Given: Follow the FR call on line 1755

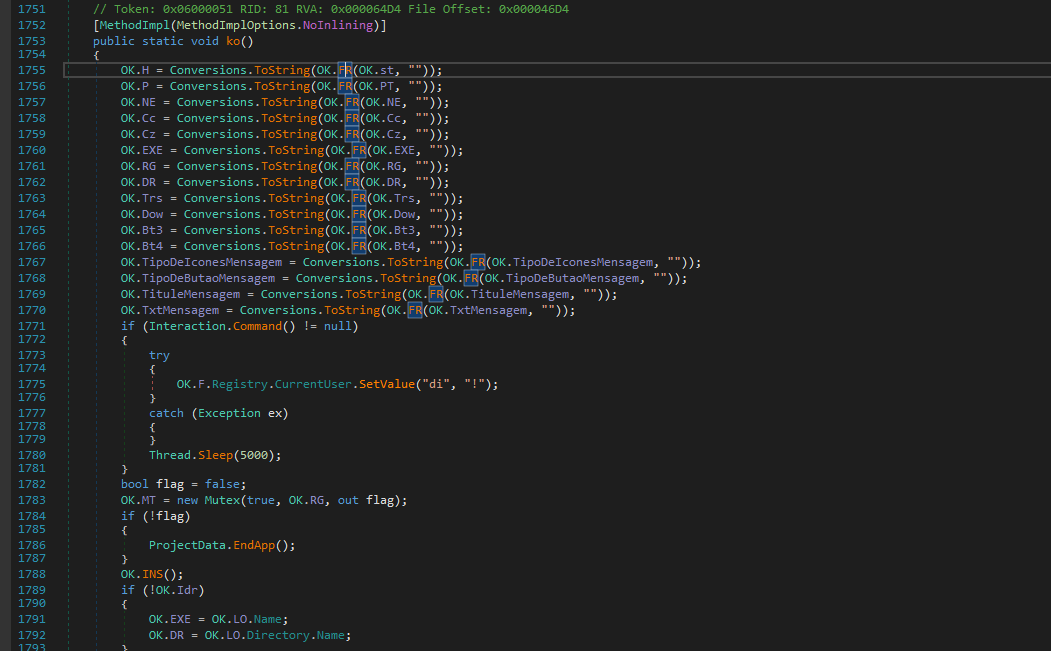Looking at the screenshot, I should pyautogui.click(x=343, y=70).
